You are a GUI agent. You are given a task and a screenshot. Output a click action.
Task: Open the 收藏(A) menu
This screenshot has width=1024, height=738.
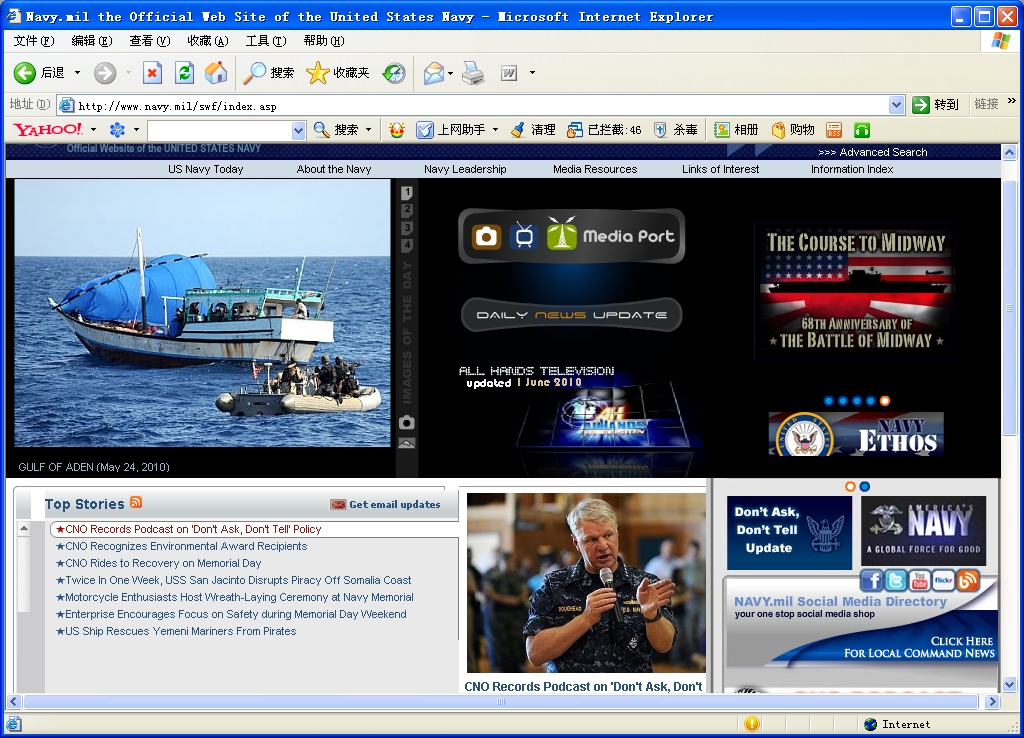pos(208,41)
